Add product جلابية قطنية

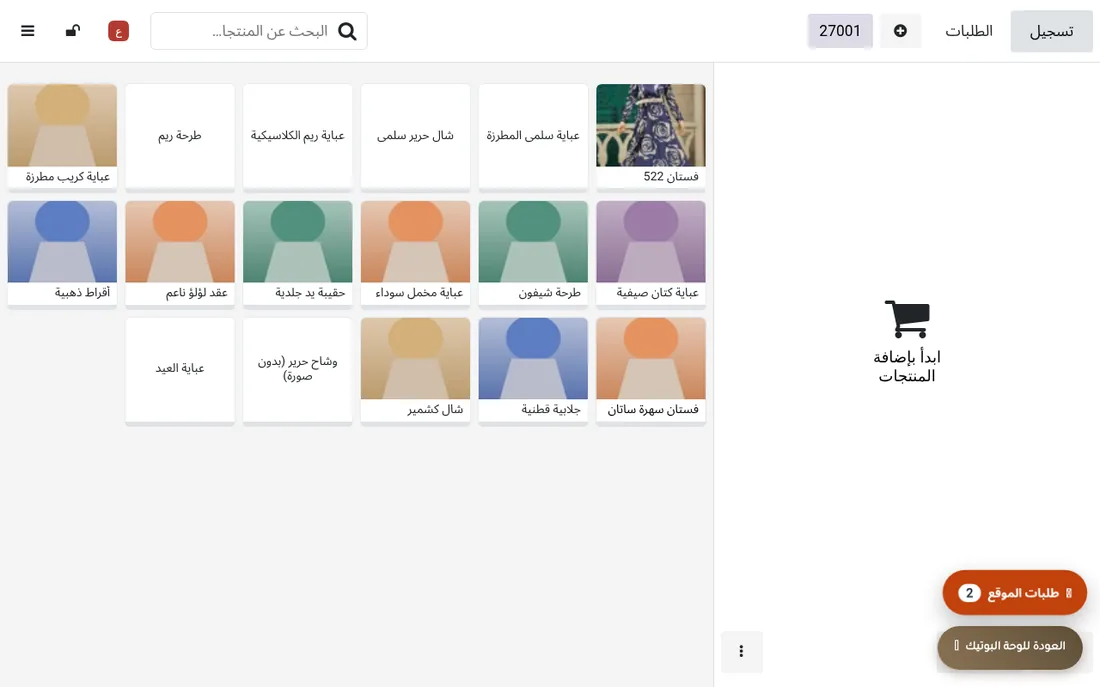pos(533,371)
